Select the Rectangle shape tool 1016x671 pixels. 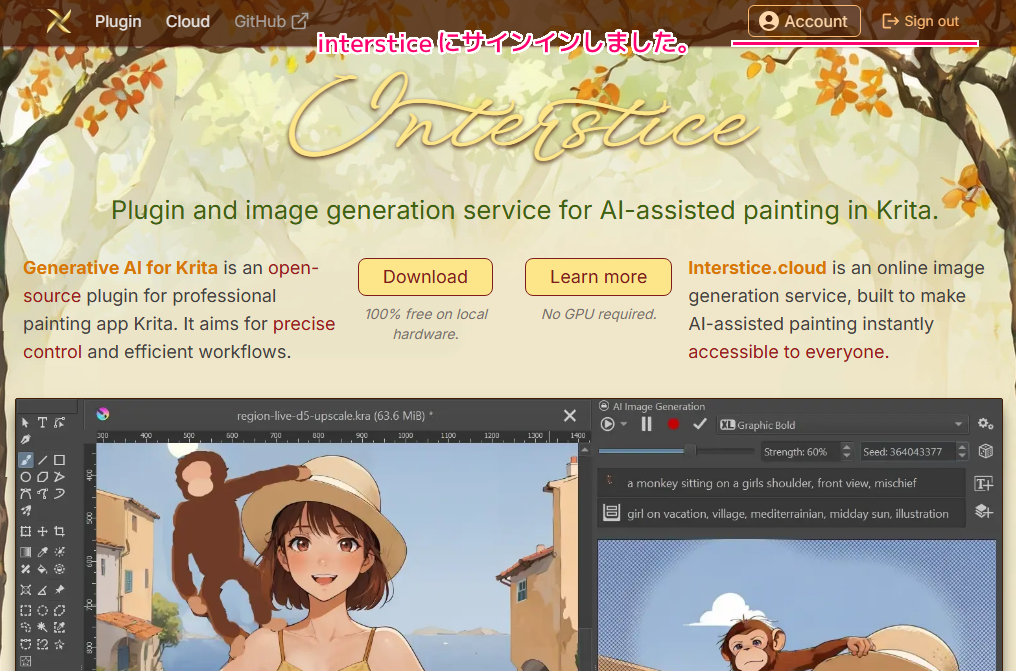59,460
